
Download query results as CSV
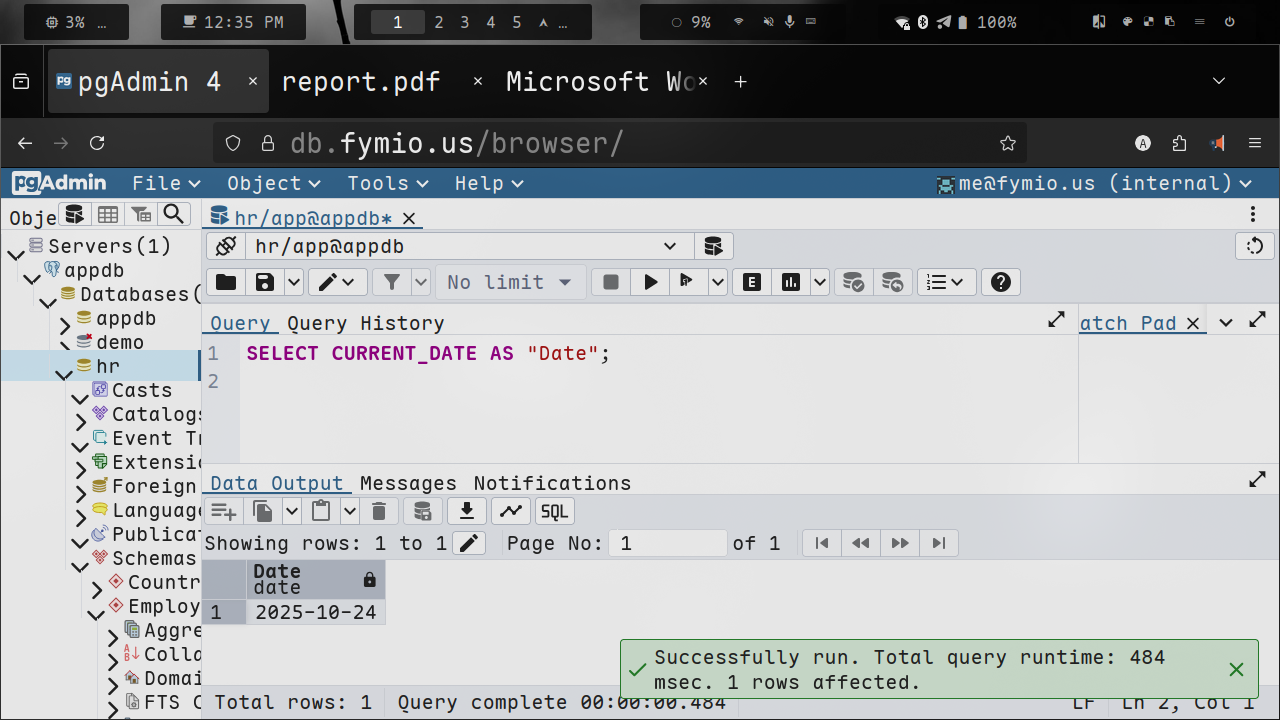[466, 512]
